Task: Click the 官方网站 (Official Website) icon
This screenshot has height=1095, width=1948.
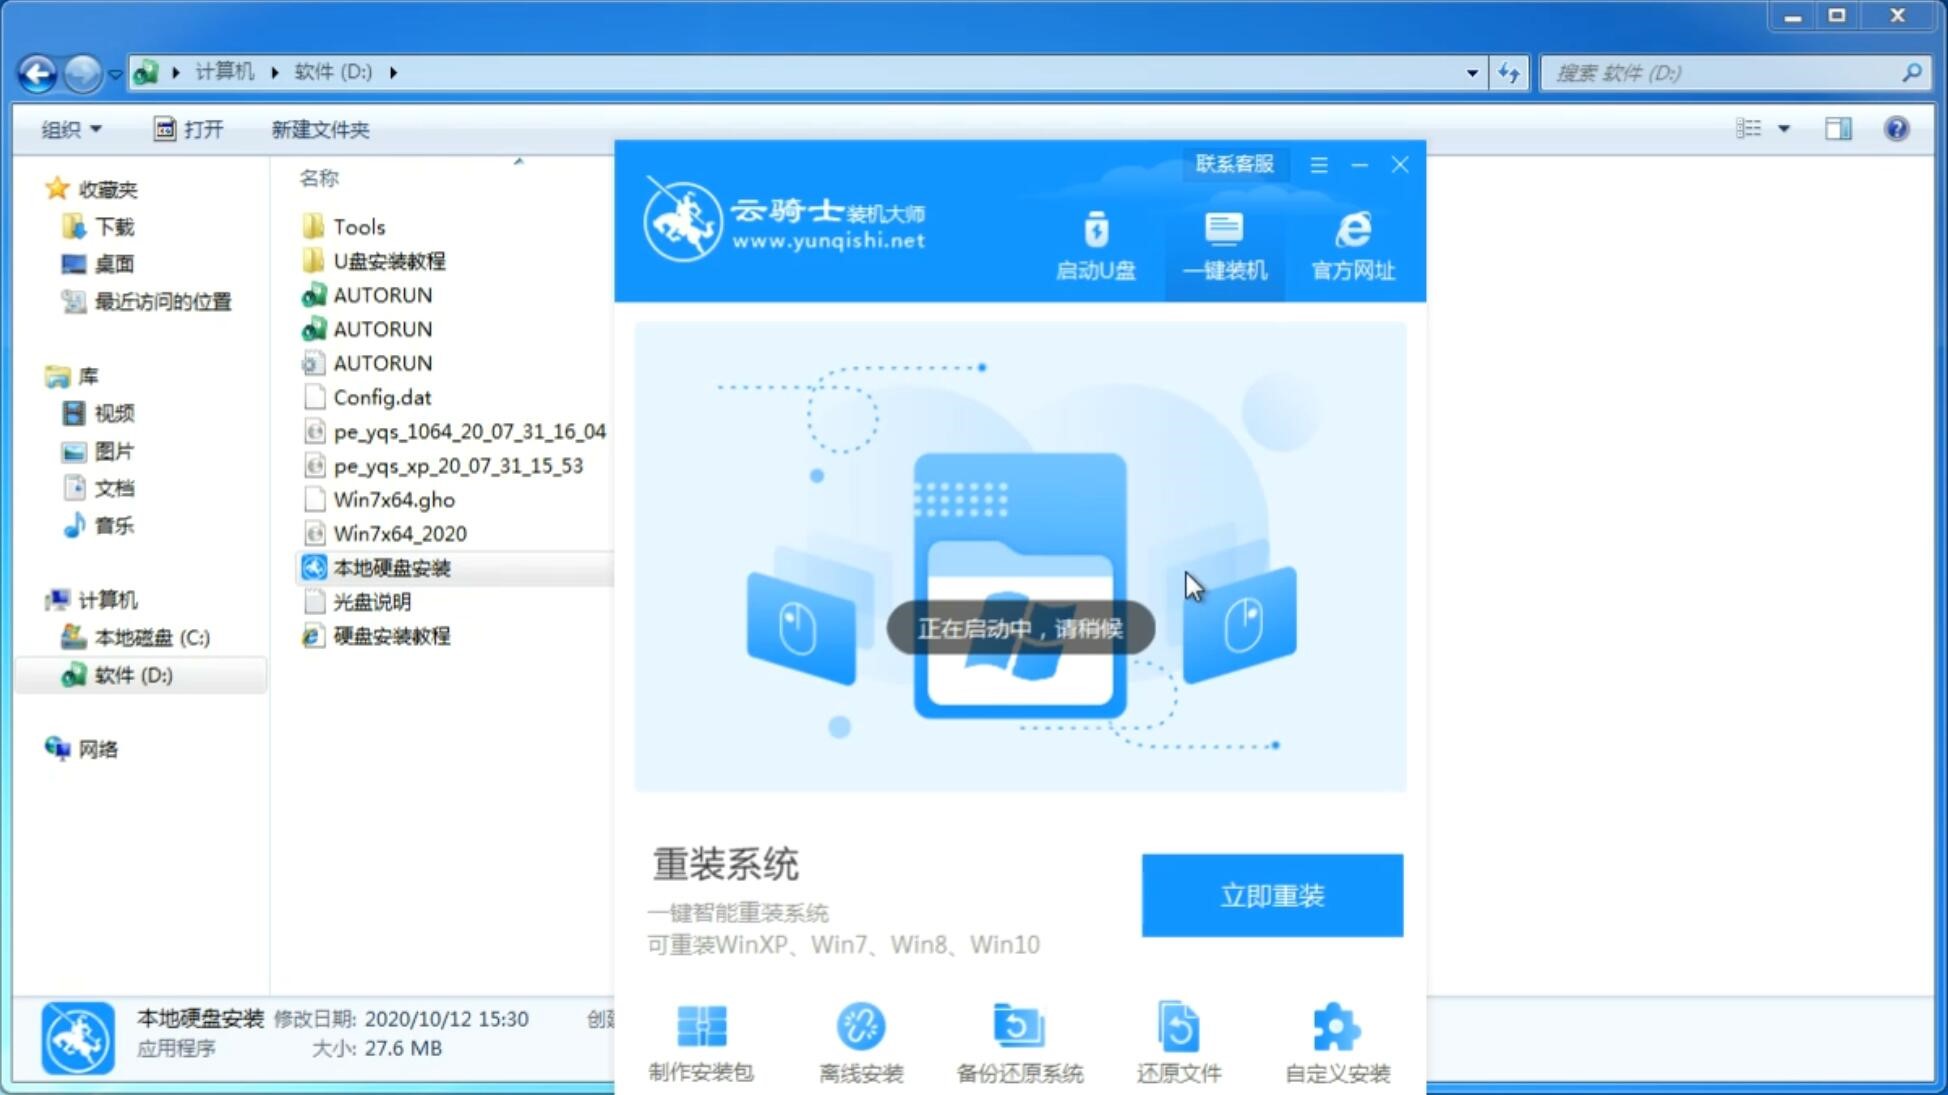Action: click(x=1350, y=245)
